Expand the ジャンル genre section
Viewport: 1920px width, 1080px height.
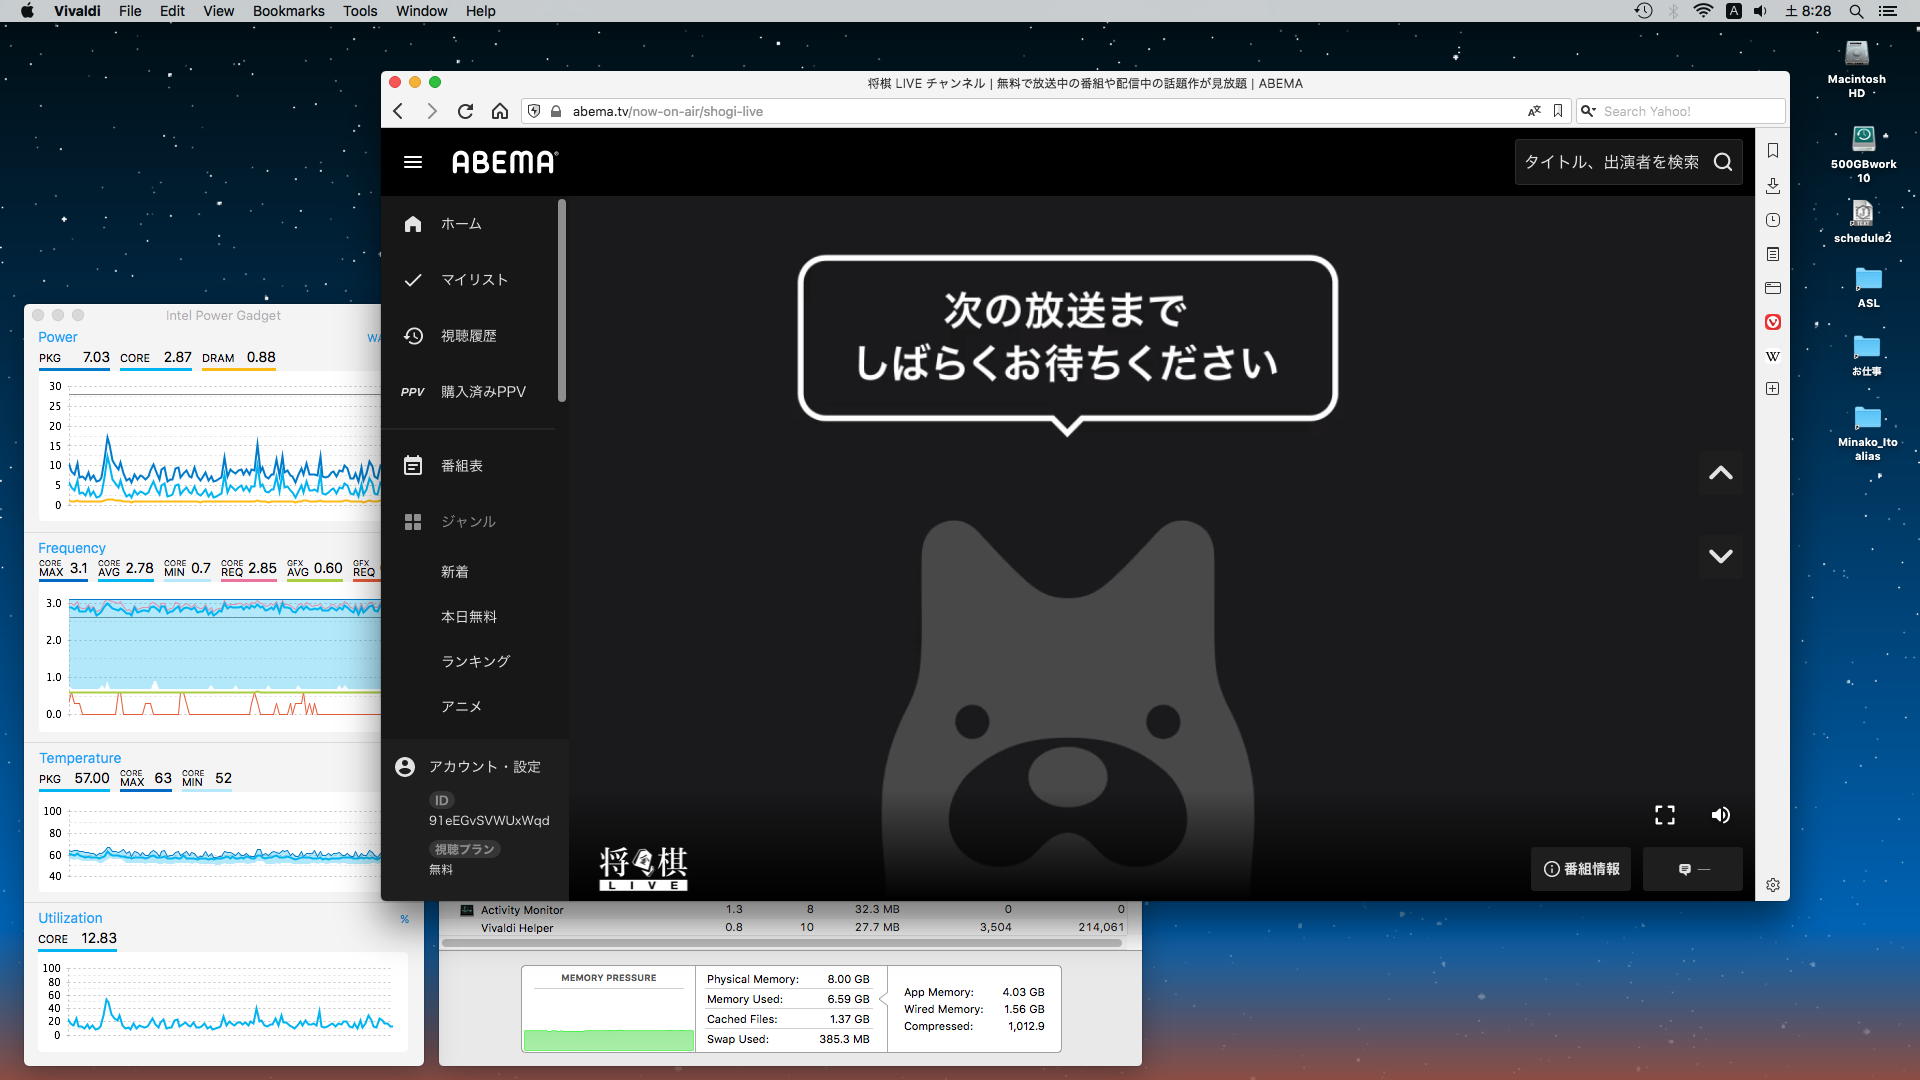pyautogui.click(x=468, y=522)
